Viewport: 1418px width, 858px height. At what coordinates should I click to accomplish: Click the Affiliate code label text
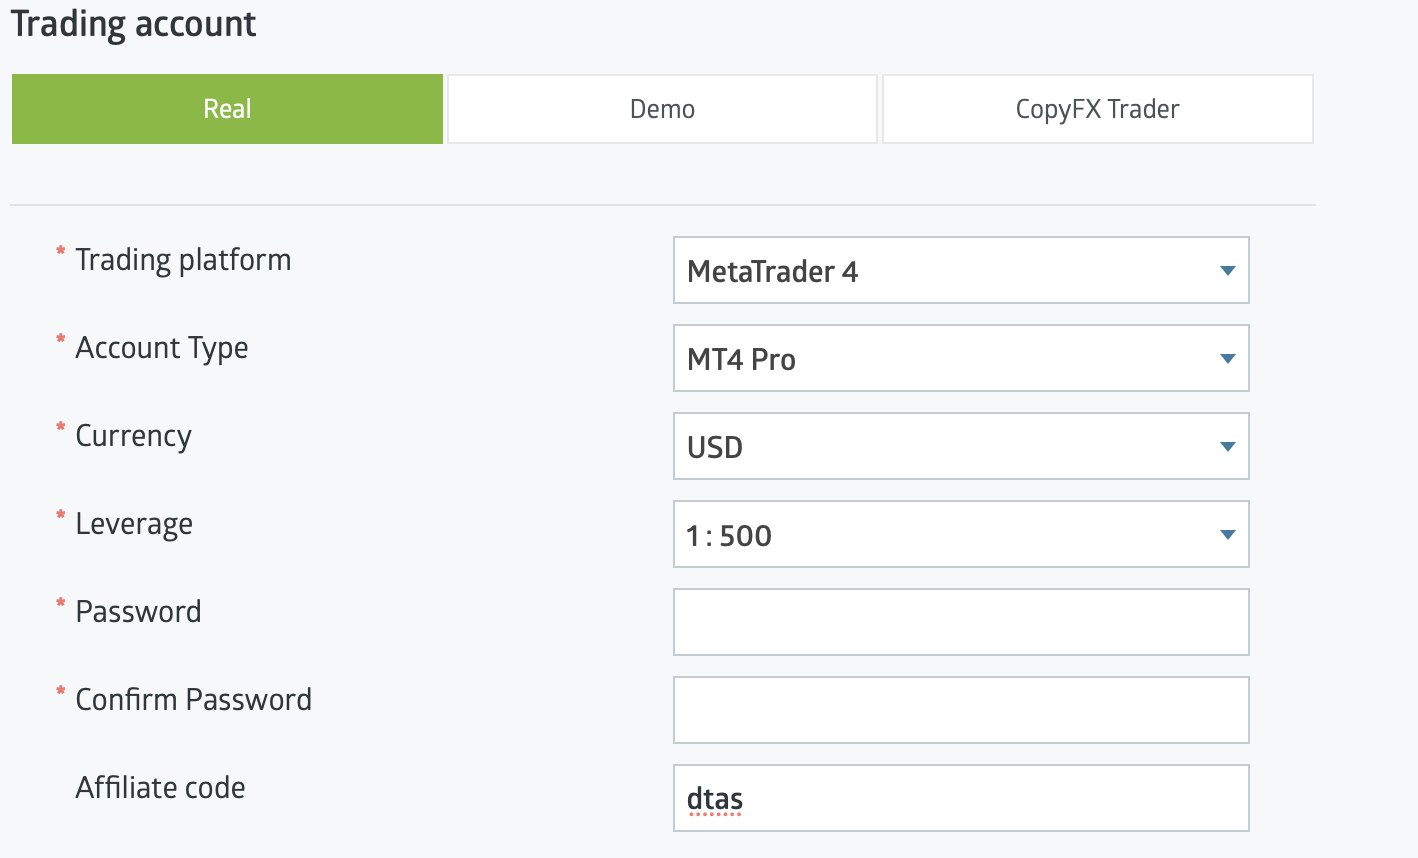pos(160,788)
